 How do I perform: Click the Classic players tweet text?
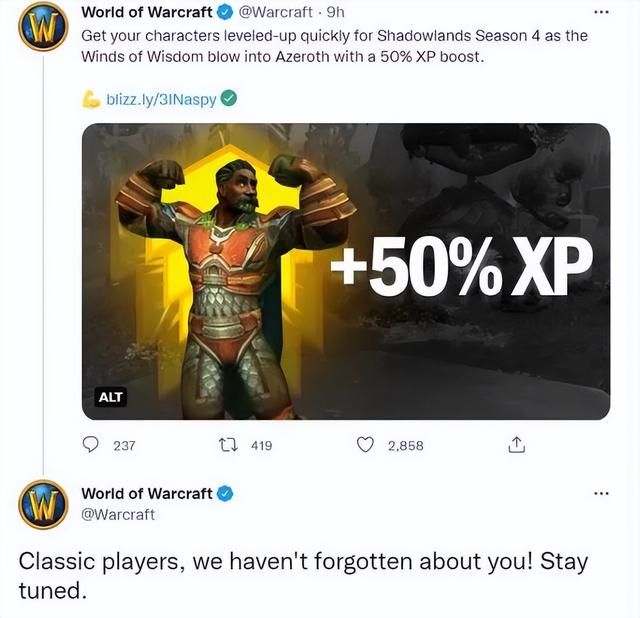click(x=303, y=576)
